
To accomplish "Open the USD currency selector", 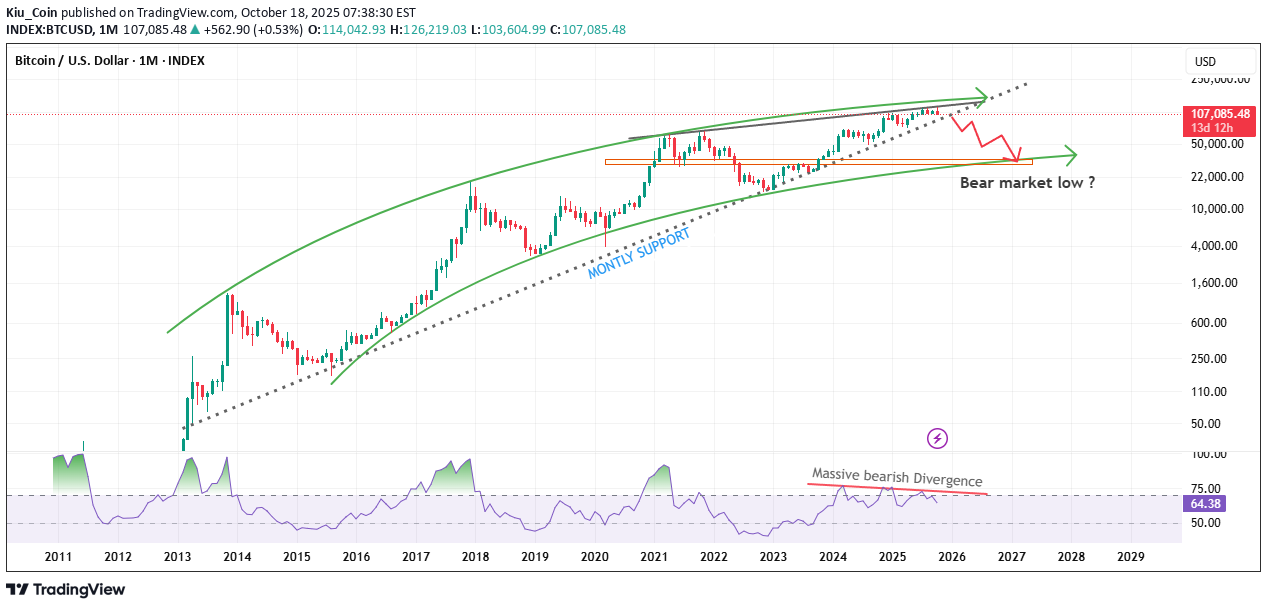I will [1205, 62].
